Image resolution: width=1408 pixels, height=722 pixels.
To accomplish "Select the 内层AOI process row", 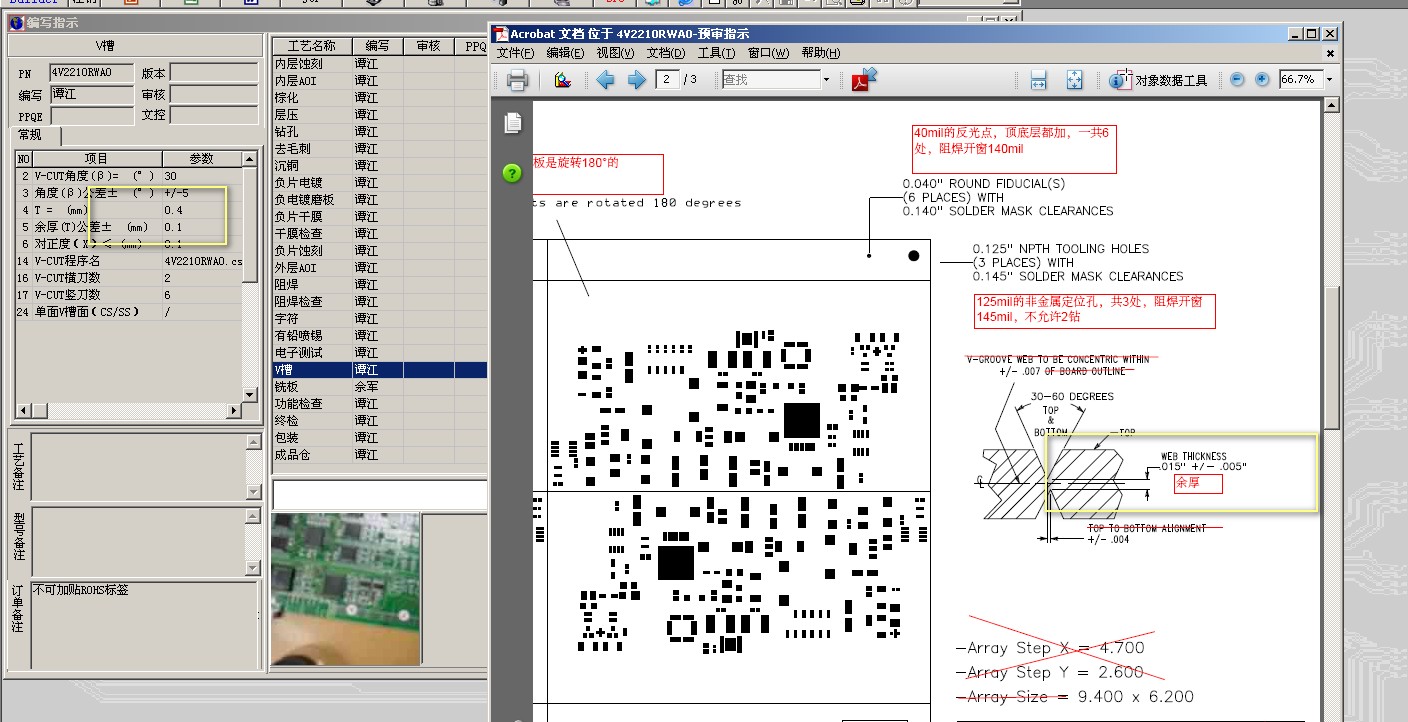I will coord(379,80).
